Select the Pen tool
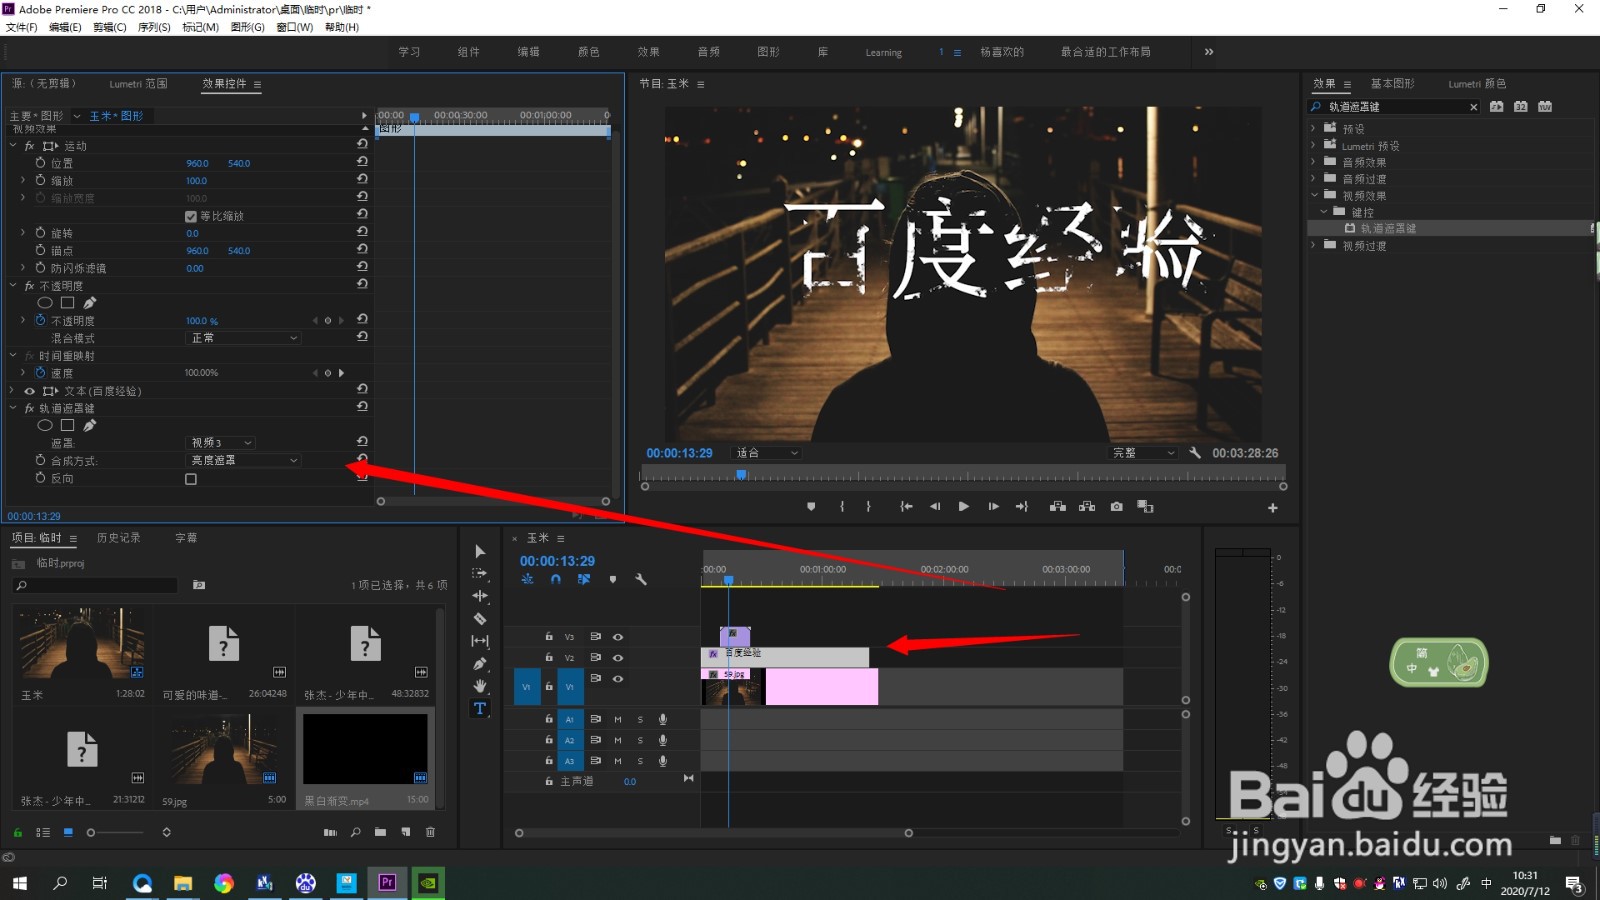Screen dimensions: 1600x900 (x=480, y=663)
